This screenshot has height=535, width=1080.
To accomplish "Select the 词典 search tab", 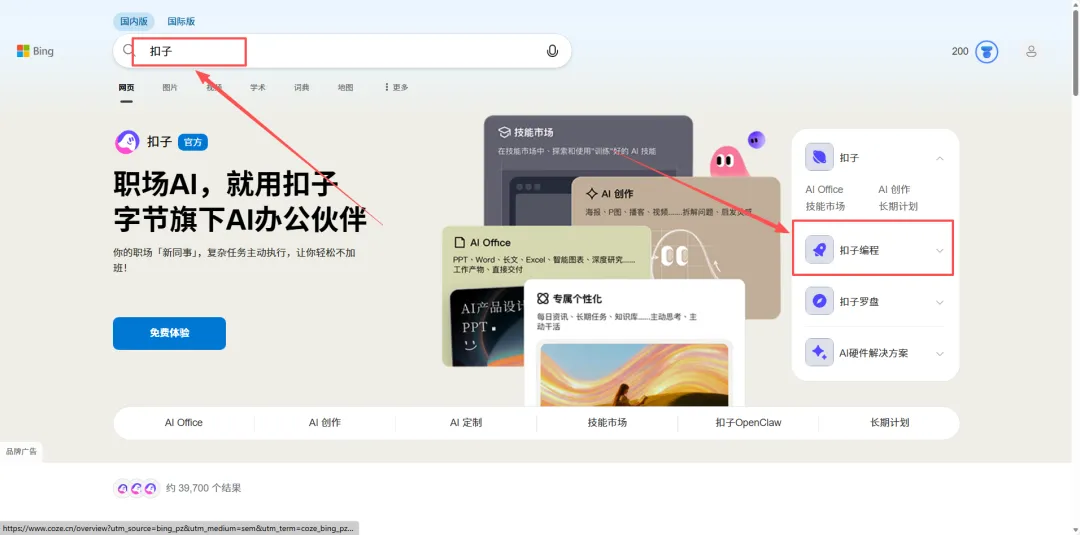I will (302, 87).
